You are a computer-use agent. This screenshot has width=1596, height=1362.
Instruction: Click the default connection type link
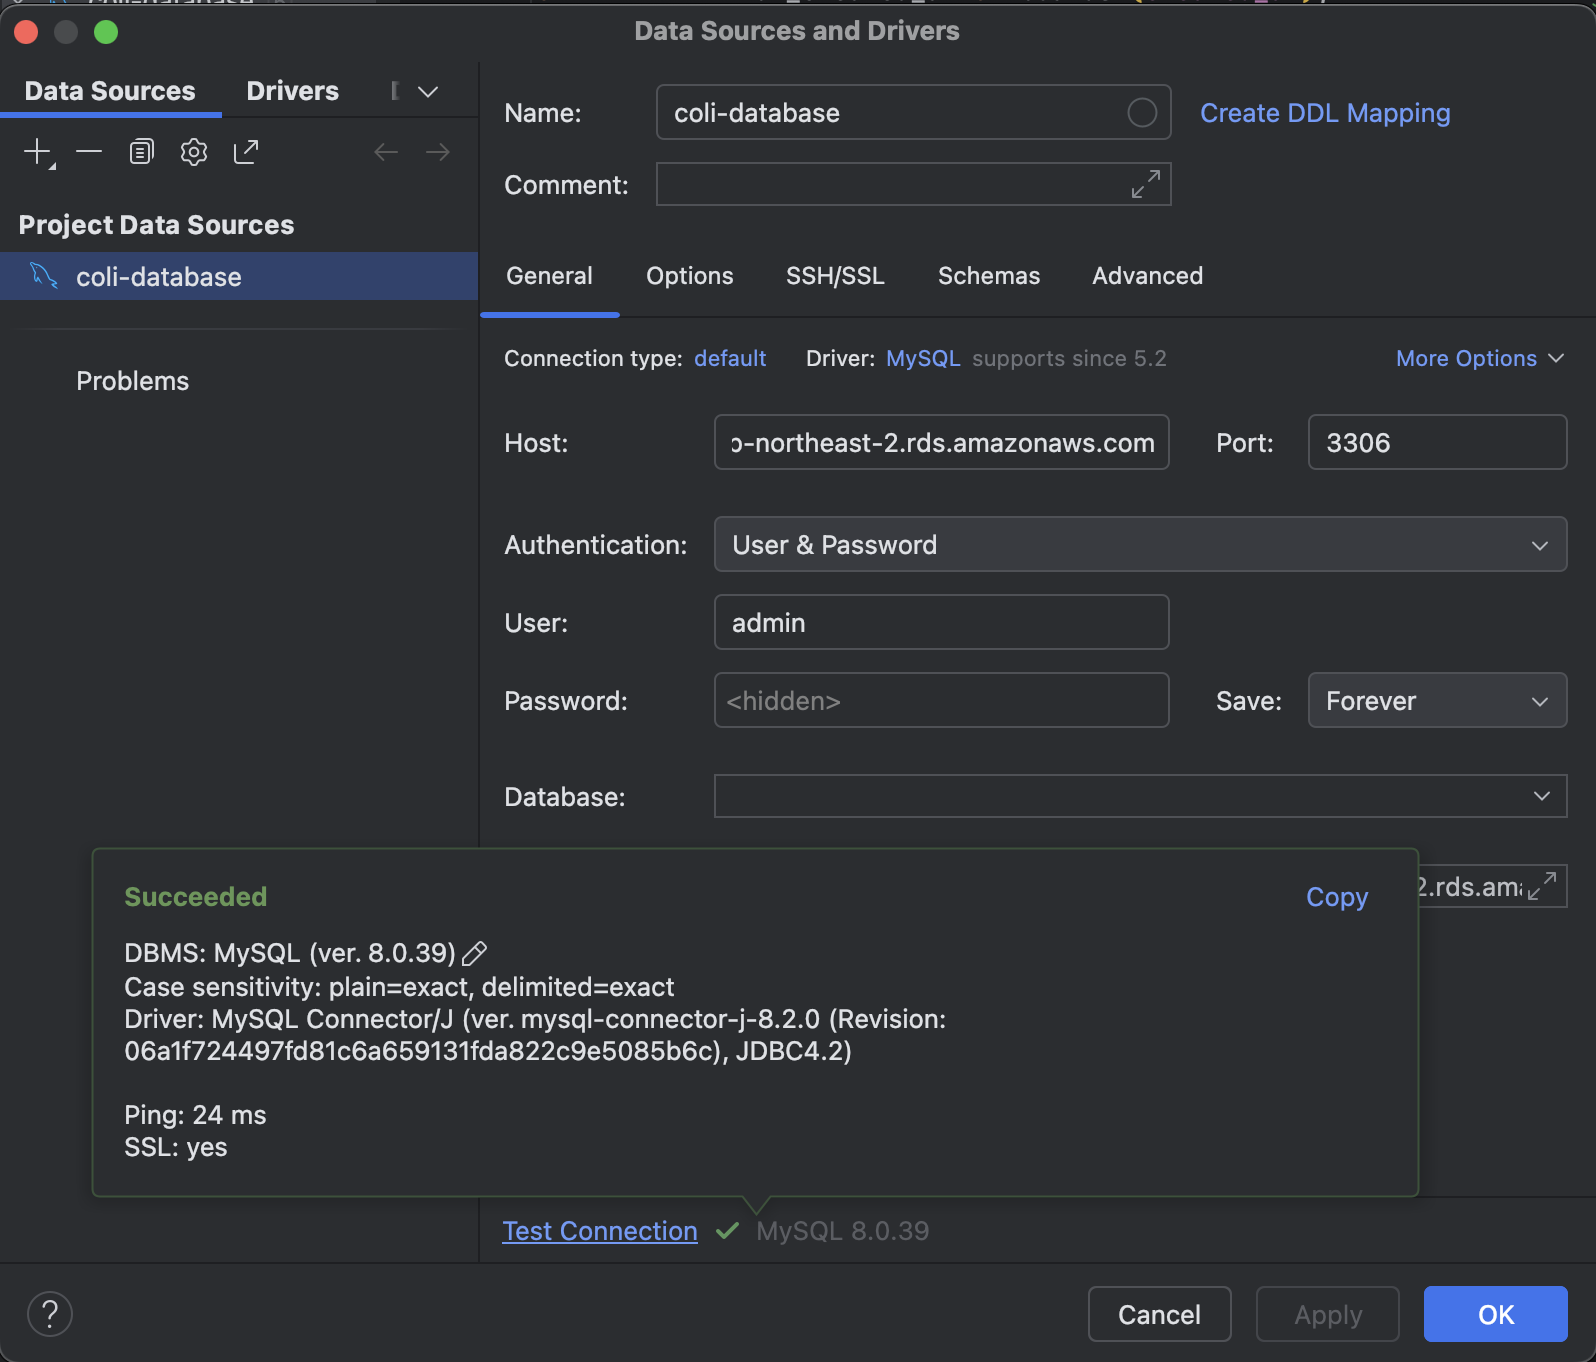click(x=730, y=358)
